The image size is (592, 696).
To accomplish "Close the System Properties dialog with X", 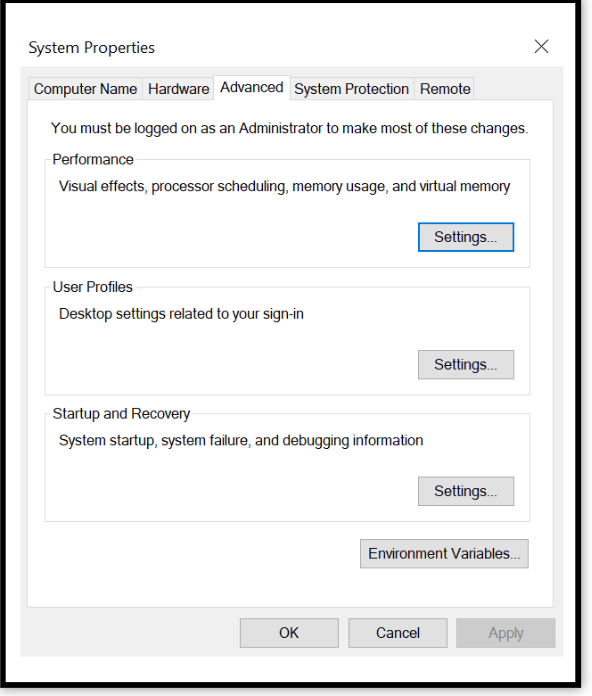I will (x=541, y=46).
